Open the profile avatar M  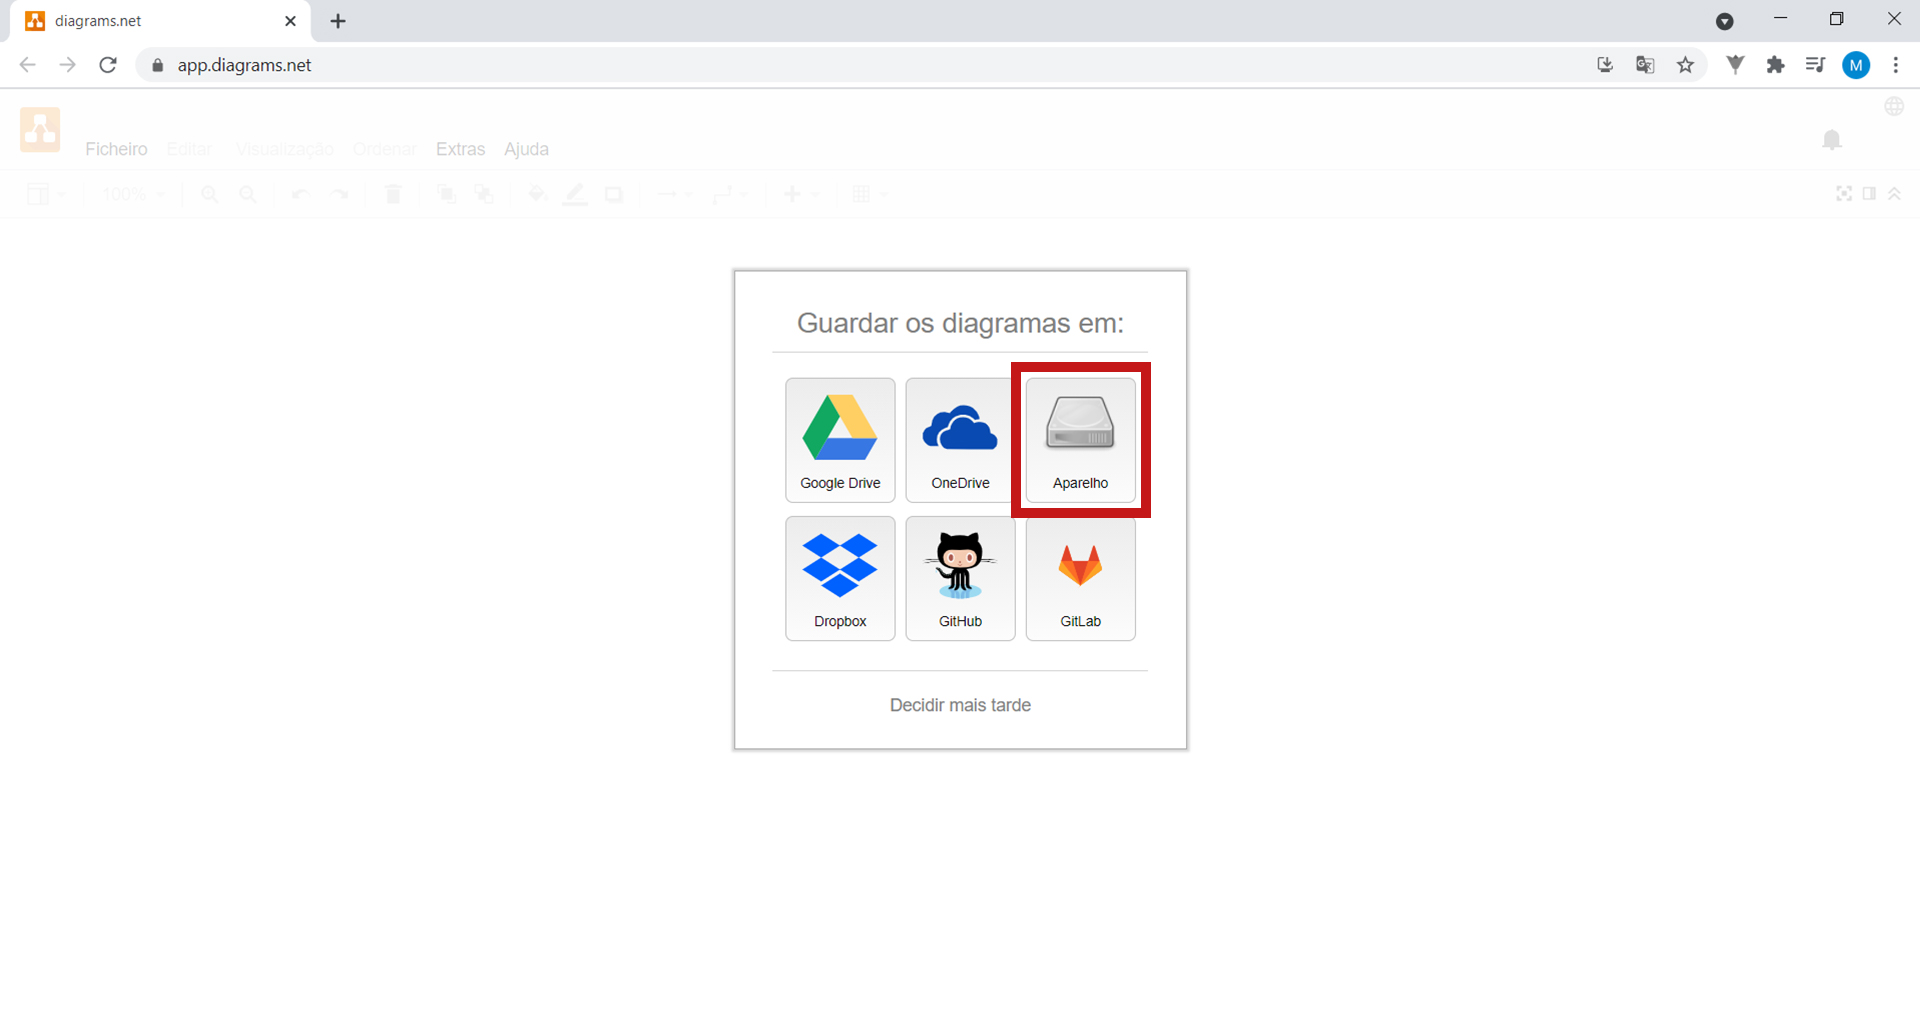1857,65
